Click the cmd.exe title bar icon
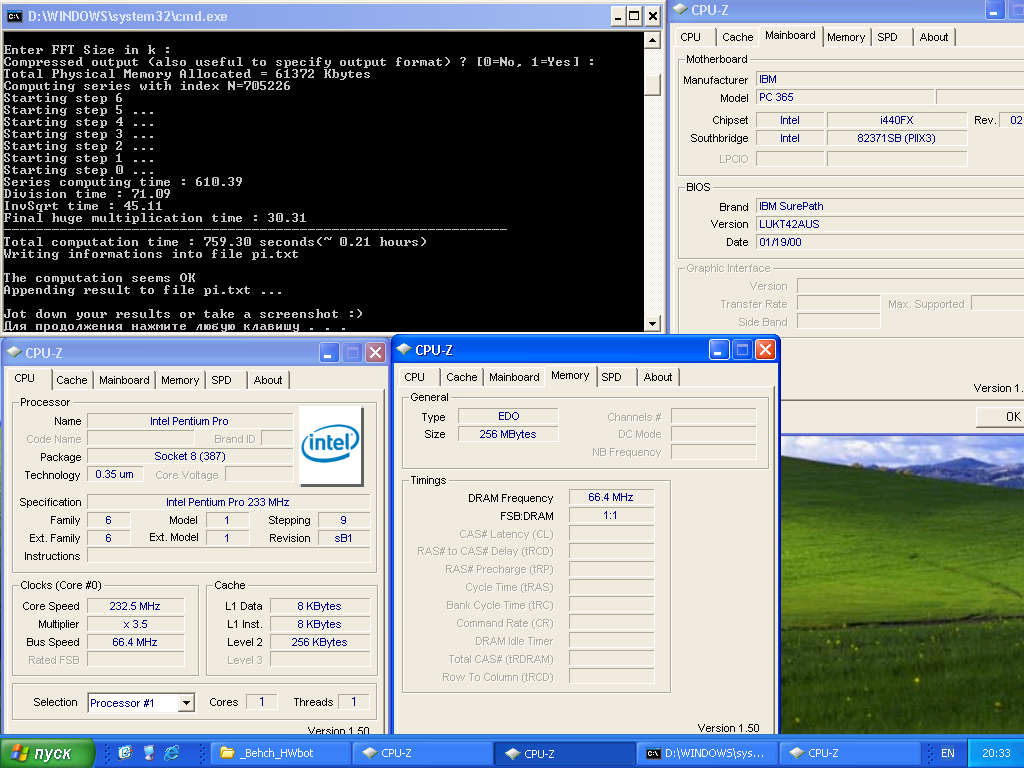 pyautogui.click(x=14, y=16)
